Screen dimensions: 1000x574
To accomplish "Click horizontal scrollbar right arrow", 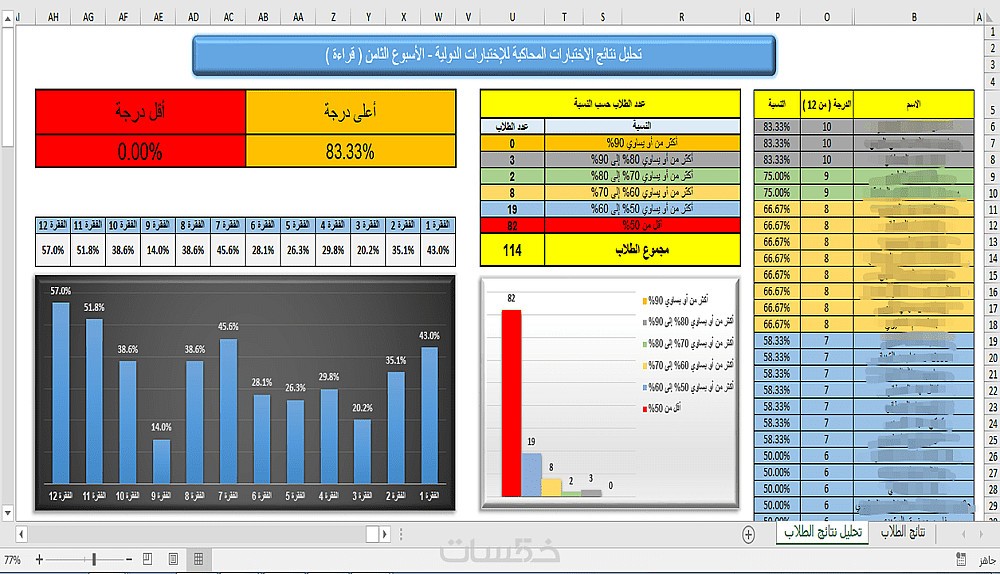I will (x=385, y=534).
